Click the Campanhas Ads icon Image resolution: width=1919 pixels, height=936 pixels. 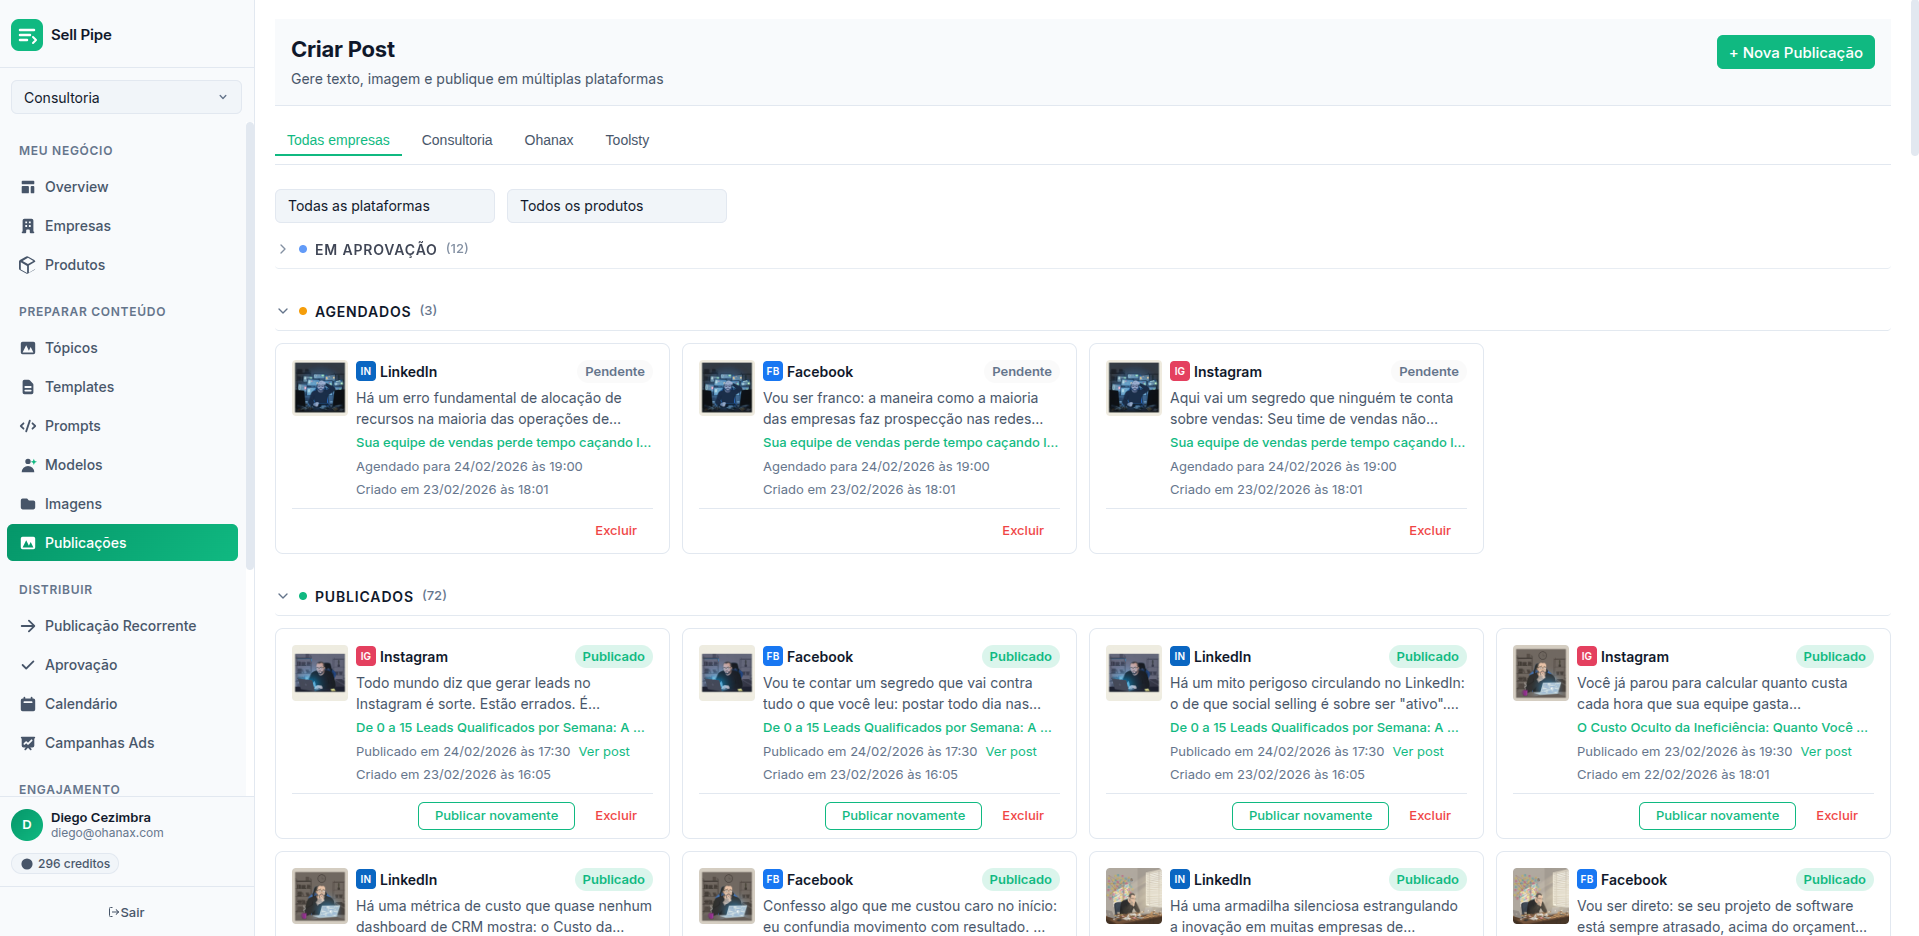(x=28, y=743)
